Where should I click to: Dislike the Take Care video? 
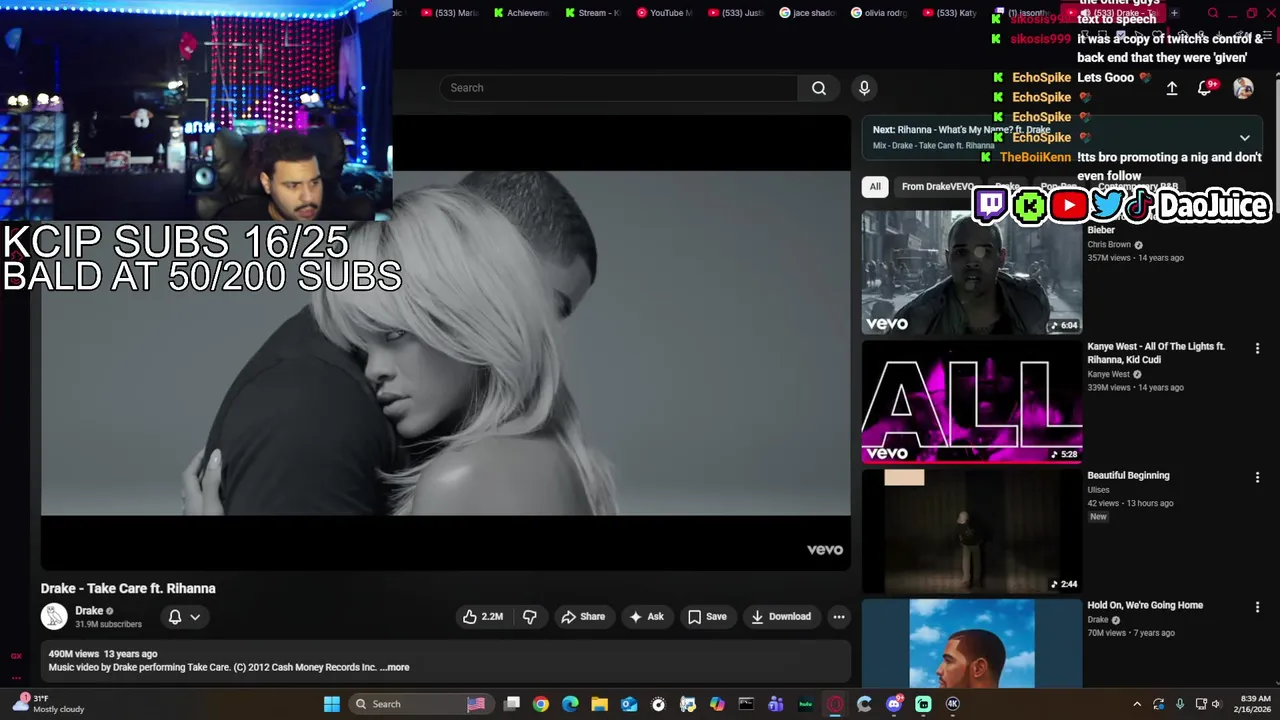tap(530, 617)
